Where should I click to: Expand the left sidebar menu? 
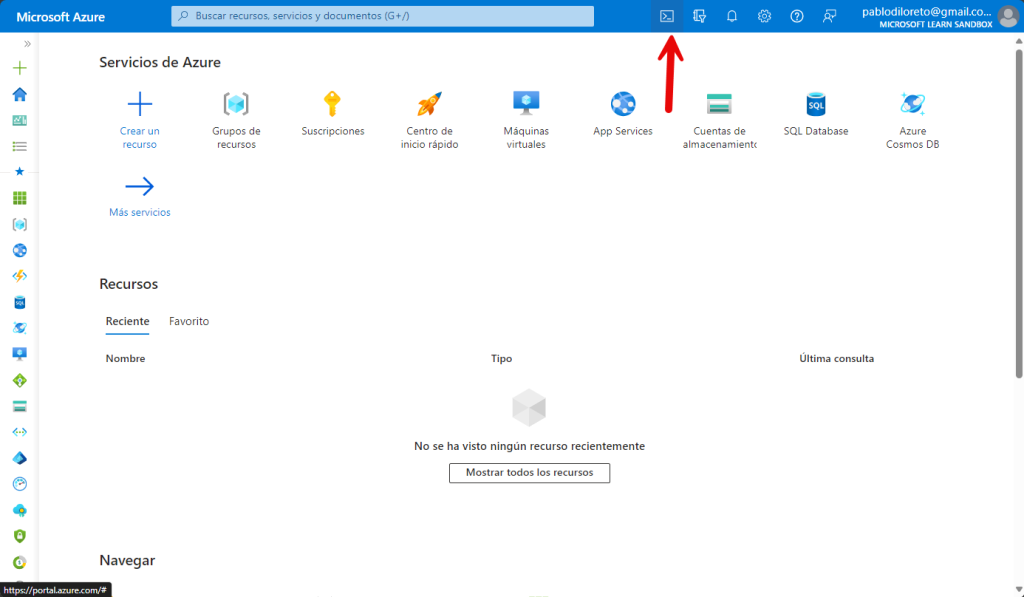click(27, 44)
